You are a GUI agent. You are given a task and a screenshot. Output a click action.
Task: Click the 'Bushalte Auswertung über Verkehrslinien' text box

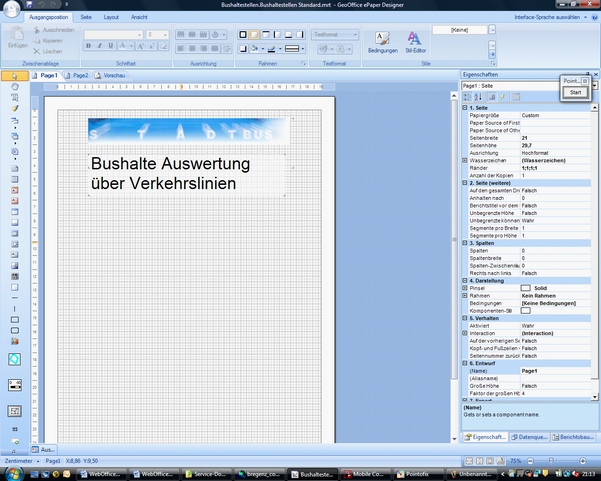point(187,174)
